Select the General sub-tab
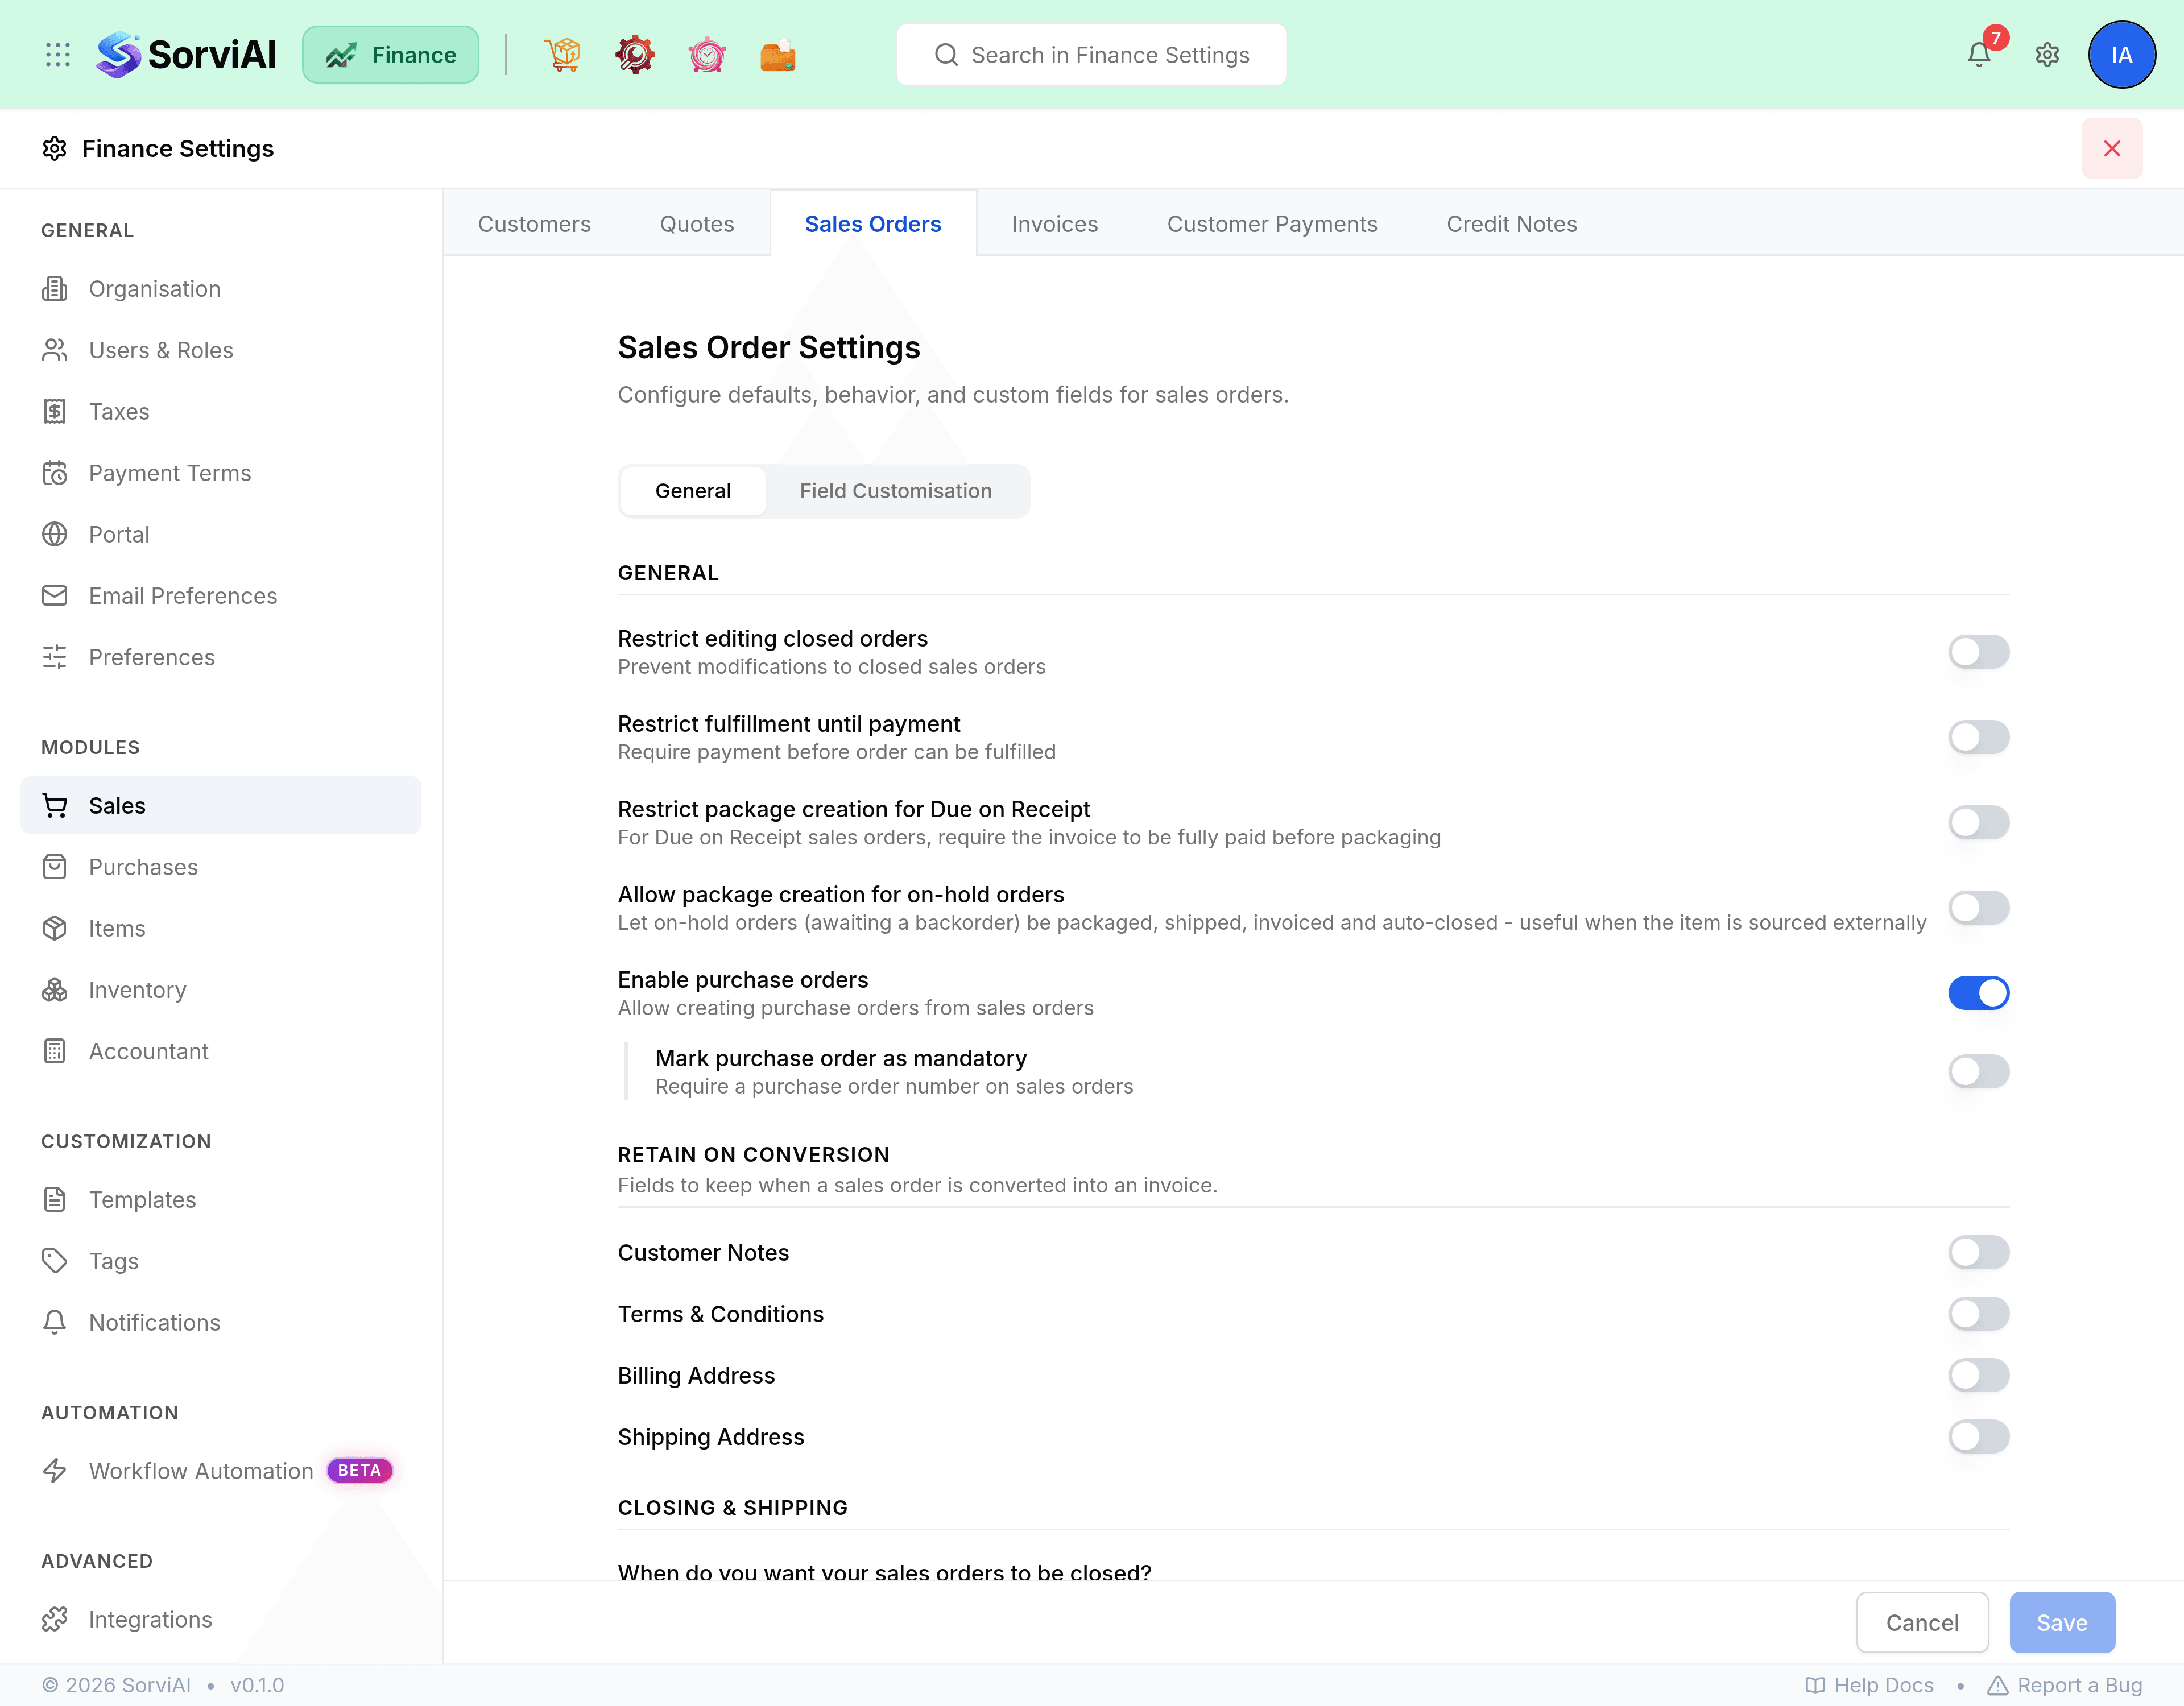Screen dimensions: 2184x1706 point(693,491)
